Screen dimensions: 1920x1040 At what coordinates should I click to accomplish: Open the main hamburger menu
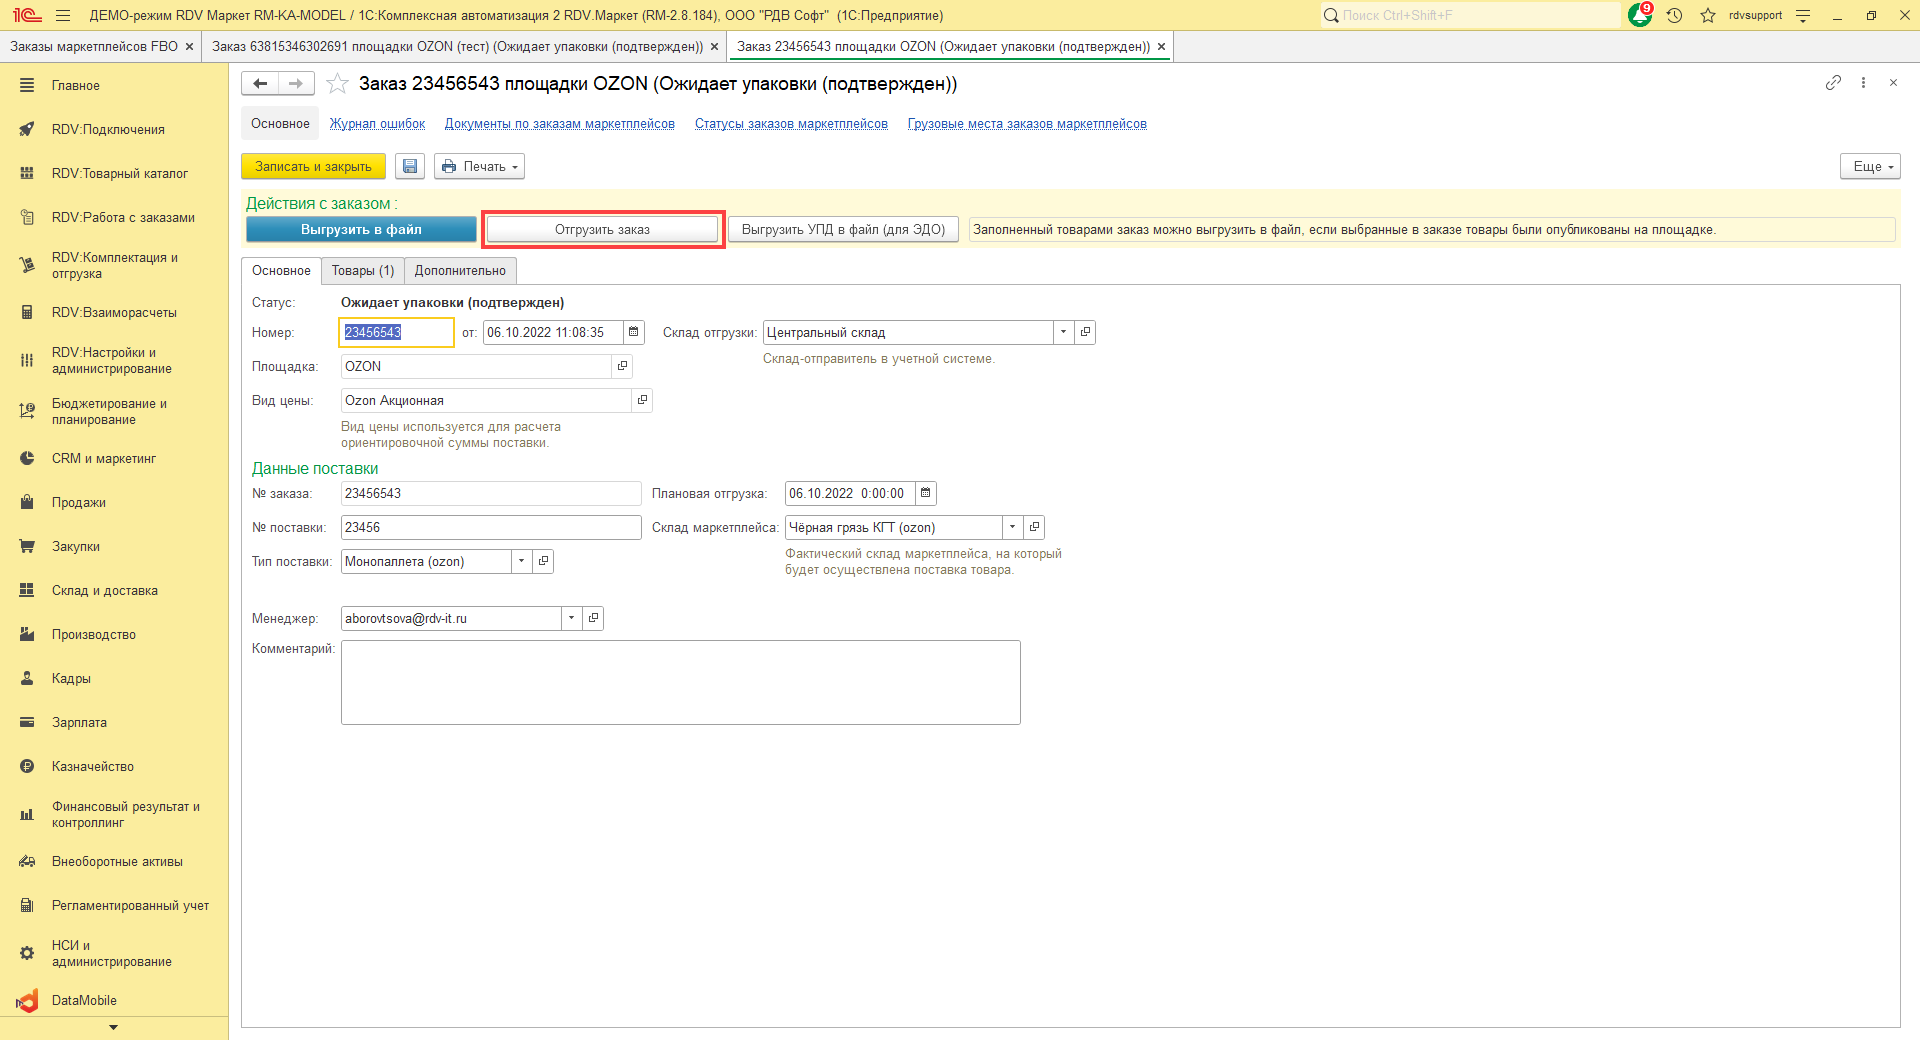[x=63, y=15]
